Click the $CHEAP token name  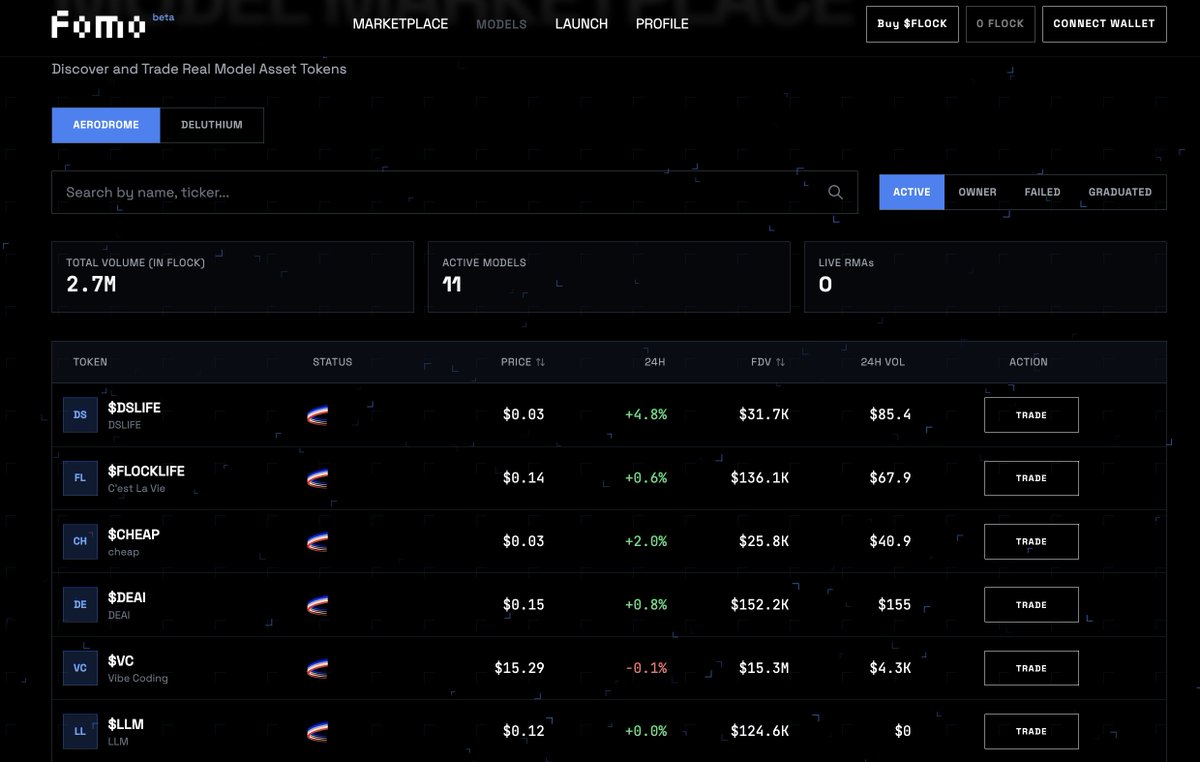pyautogui.click(x=134, y=534)
